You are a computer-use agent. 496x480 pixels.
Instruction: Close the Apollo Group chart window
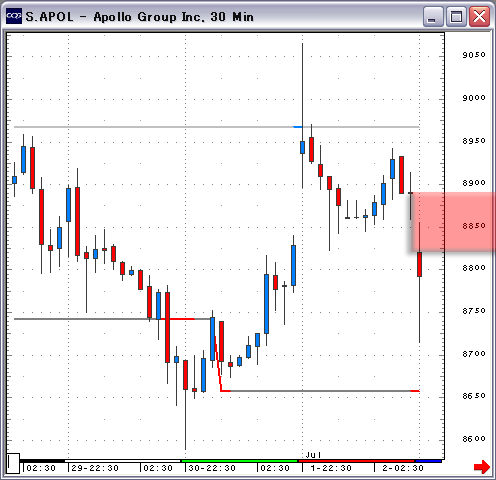479,17
